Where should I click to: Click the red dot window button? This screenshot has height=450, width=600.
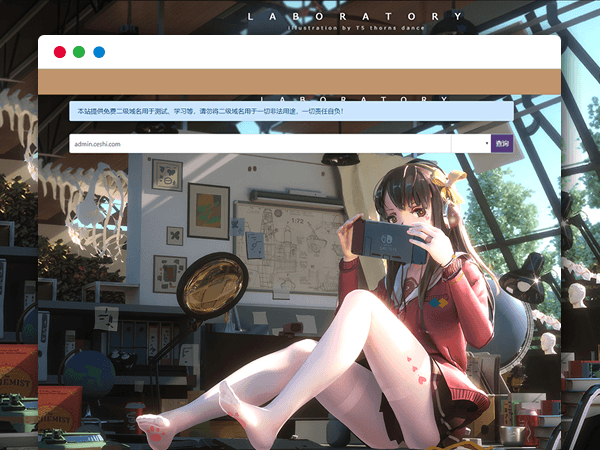(x=59, y=52)
